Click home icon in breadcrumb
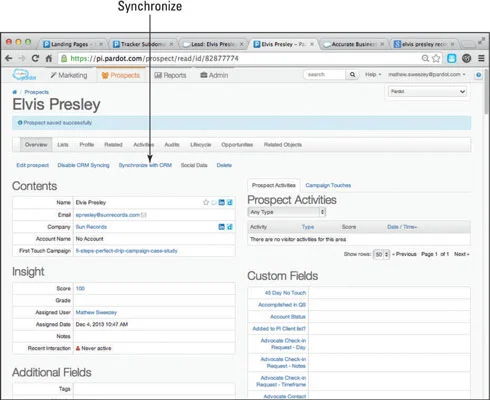 coord(15,92)
